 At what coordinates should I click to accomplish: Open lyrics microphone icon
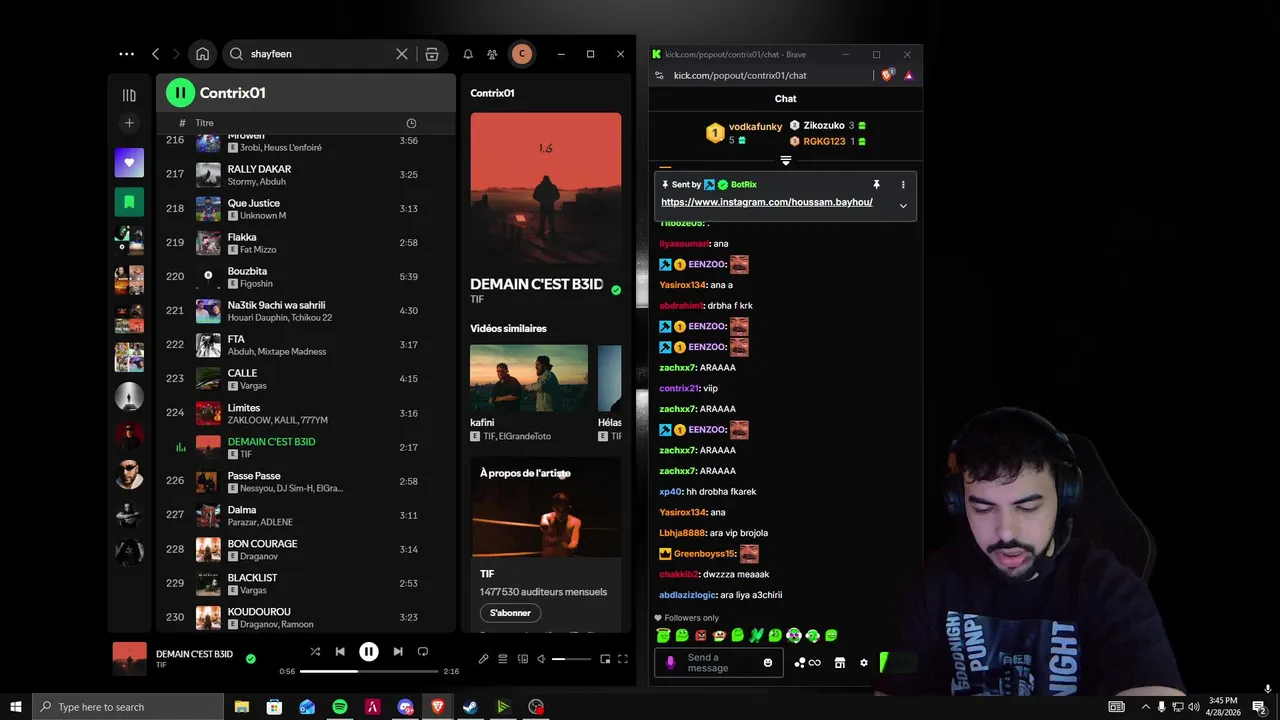484,659
